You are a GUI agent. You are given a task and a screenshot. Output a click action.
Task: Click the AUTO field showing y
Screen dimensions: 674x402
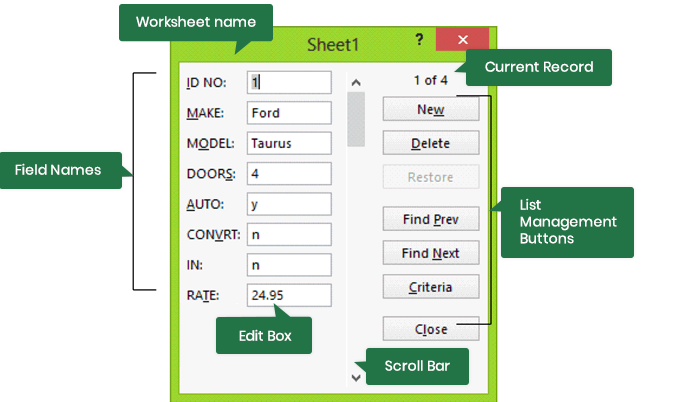coord(288,204)
